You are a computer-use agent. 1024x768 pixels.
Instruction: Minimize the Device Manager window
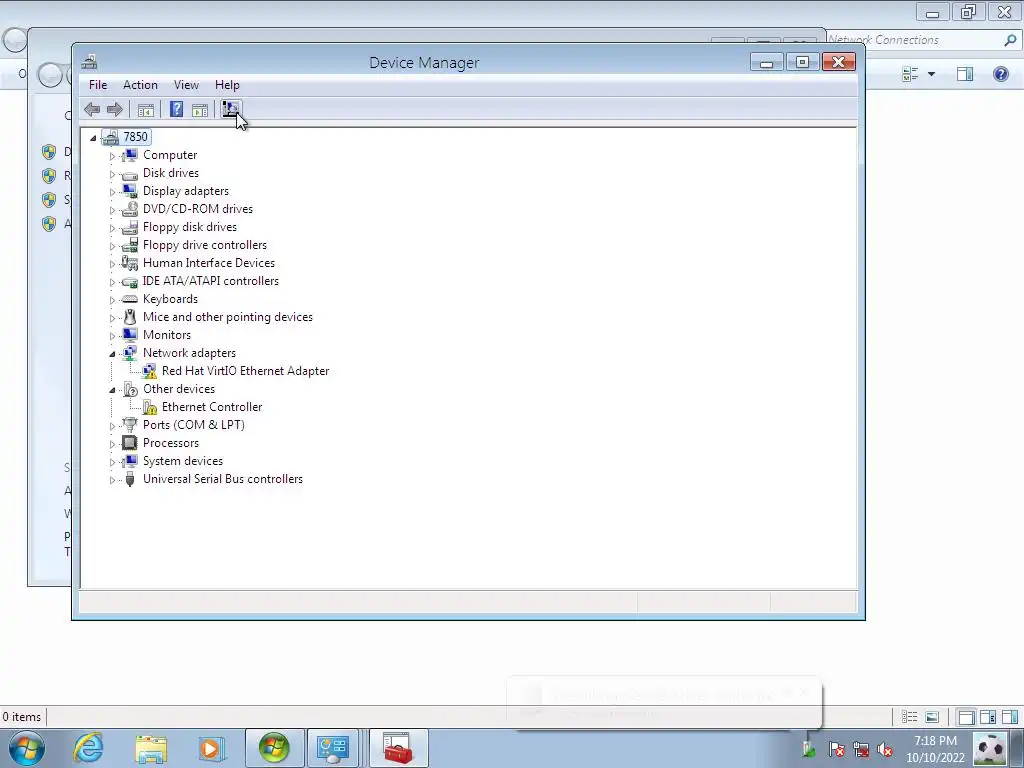point(767,63)
